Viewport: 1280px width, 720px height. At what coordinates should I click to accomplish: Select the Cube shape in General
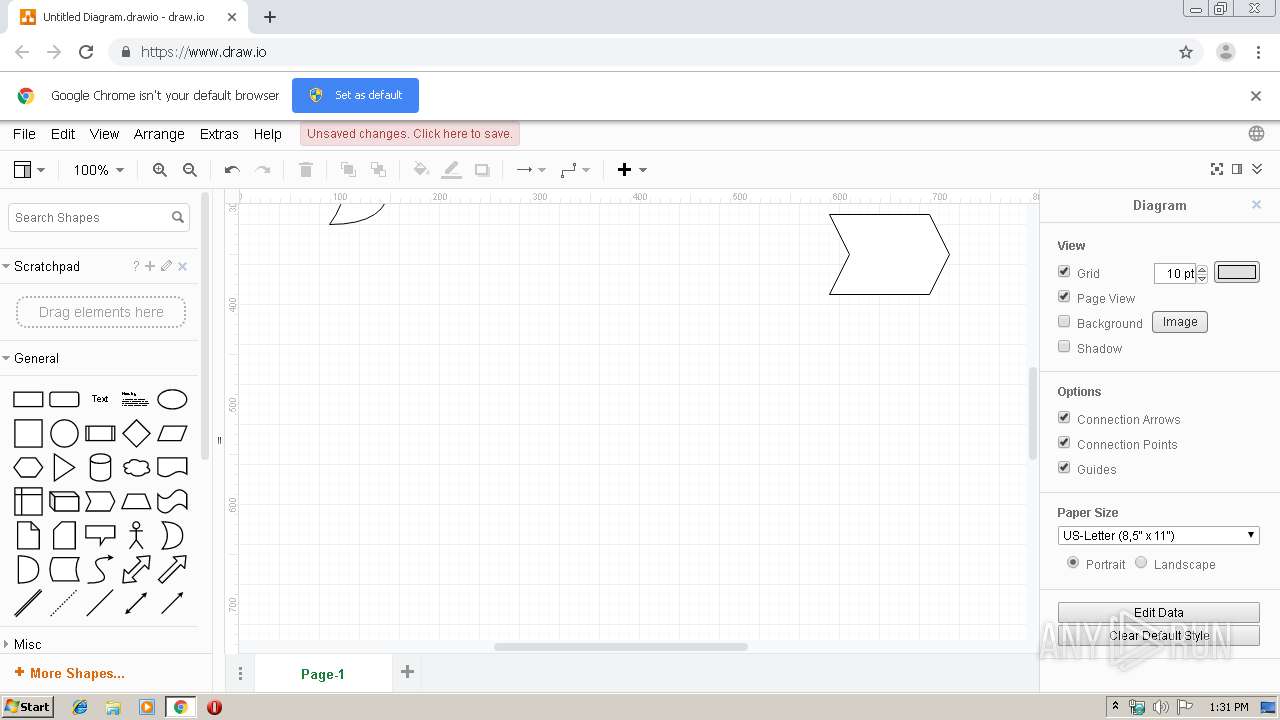click(64, 501)
